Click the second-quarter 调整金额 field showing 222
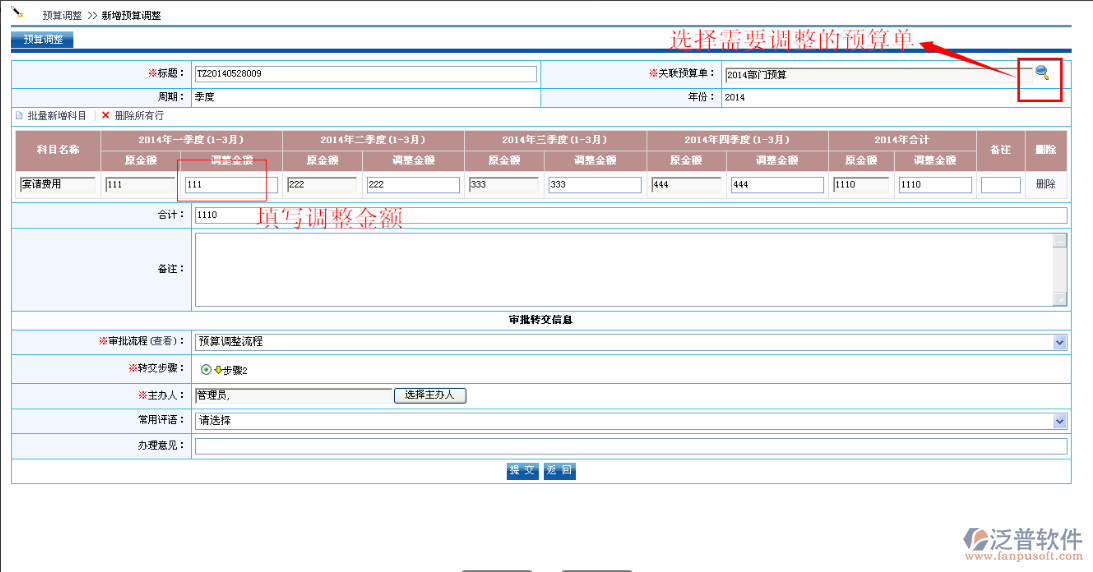Screen dimensions: 1093x572 pos(412,185)
